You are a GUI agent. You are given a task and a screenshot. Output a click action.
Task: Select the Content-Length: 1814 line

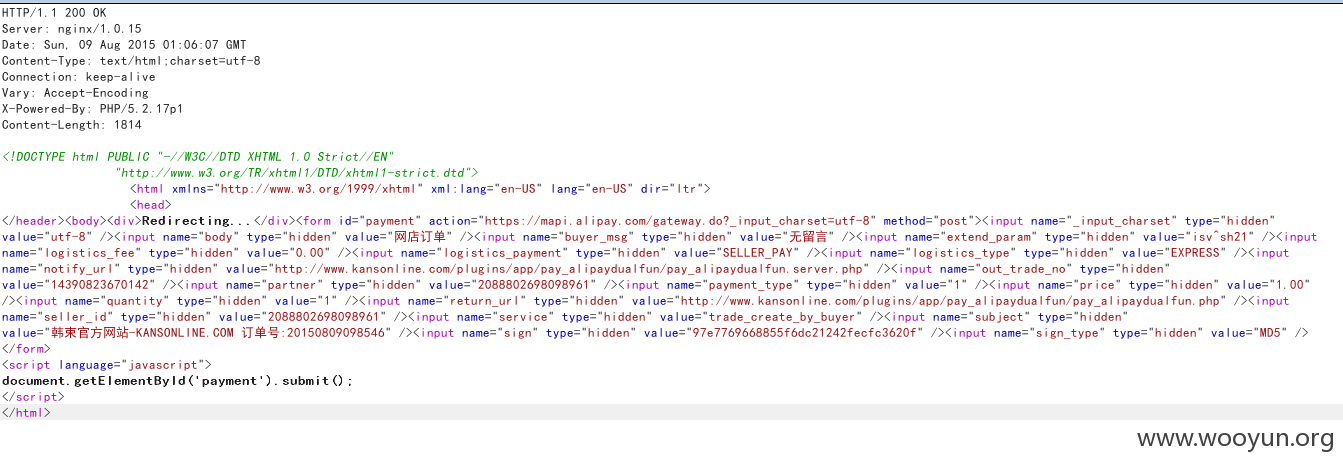(72, 125)
